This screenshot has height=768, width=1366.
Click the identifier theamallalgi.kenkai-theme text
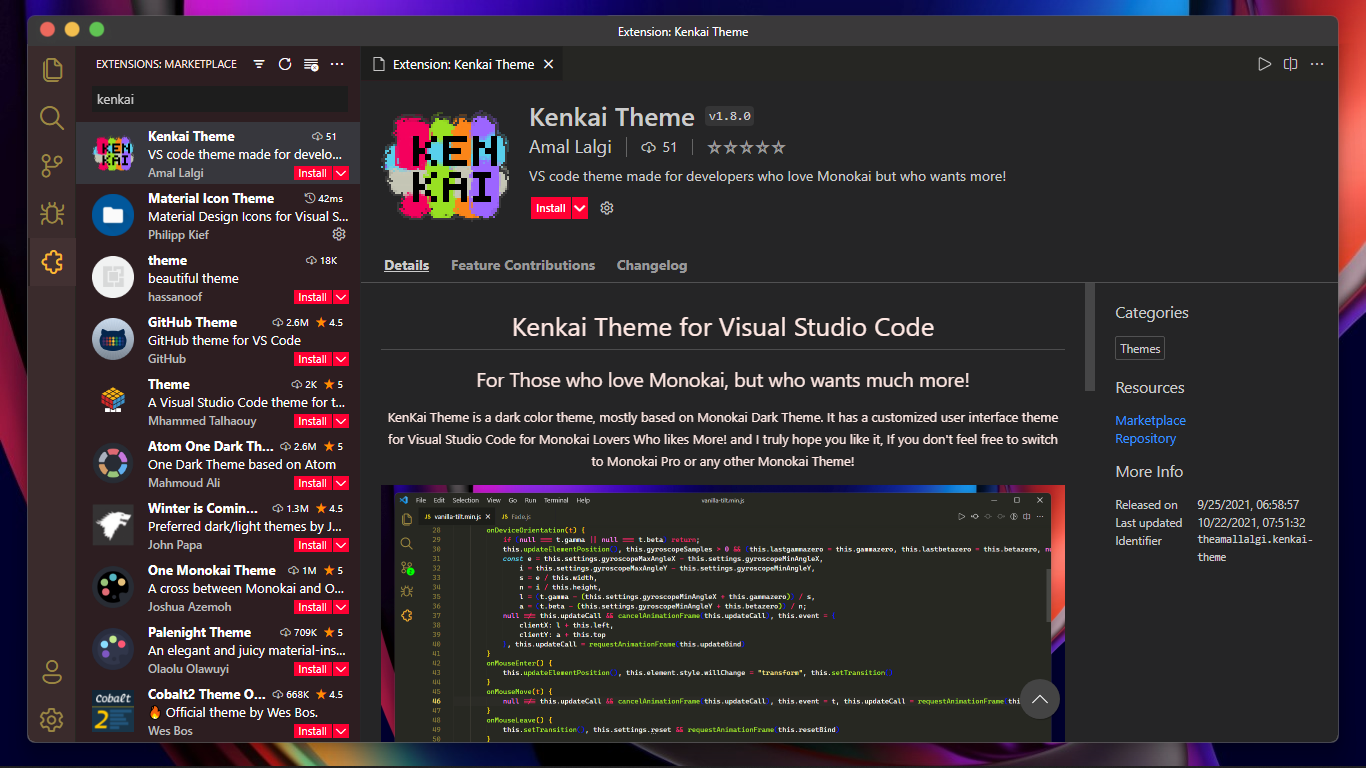pyautogui.click(x=1255, y=548)
